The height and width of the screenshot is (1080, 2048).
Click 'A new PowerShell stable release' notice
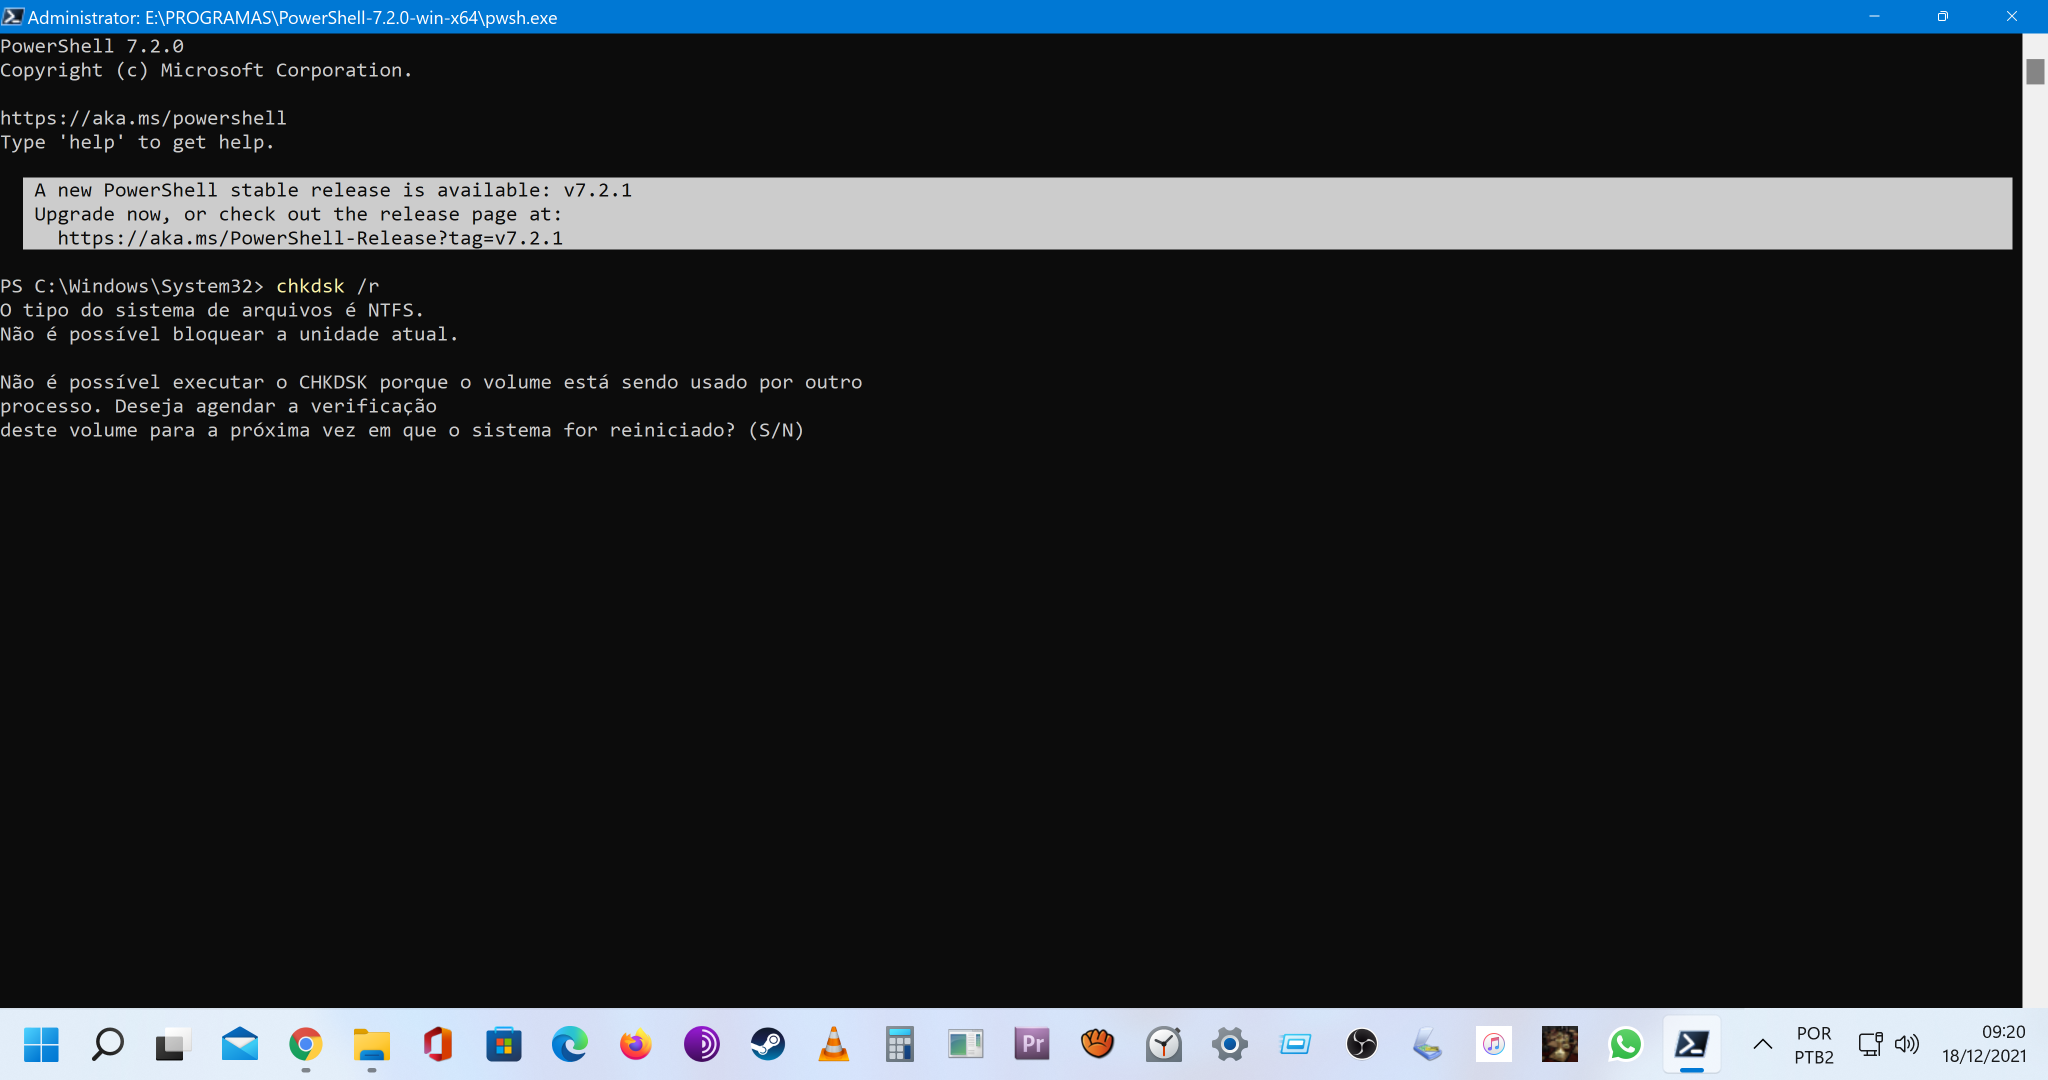pos(333,190)
